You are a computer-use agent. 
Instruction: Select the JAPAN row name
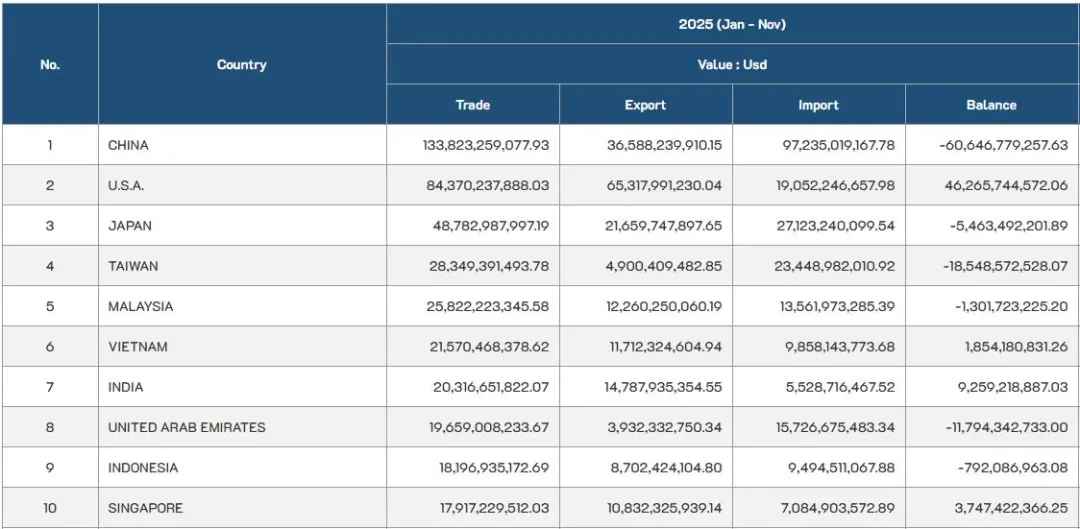[x=130, y=226]
